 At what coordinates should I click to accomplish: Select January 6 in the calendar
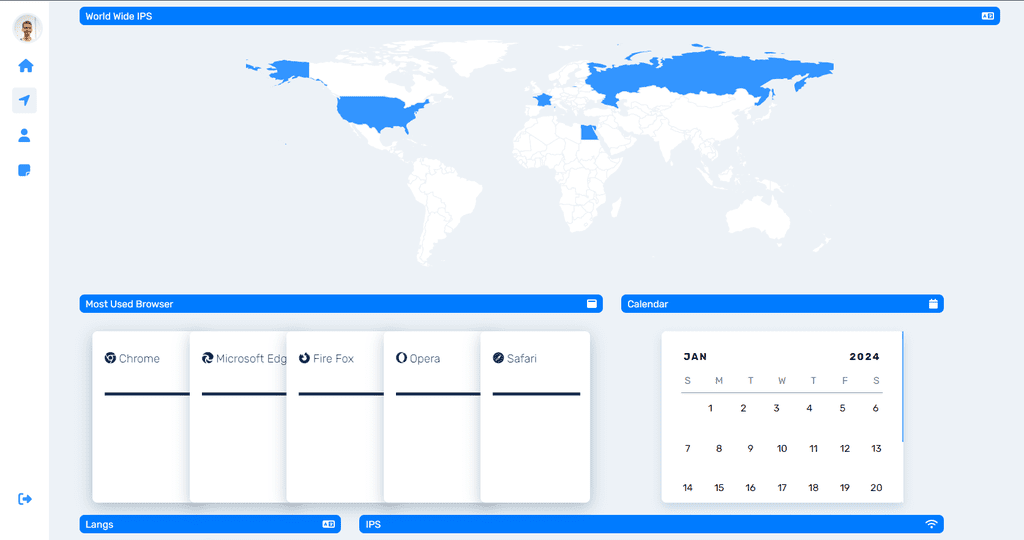[876, 408]
